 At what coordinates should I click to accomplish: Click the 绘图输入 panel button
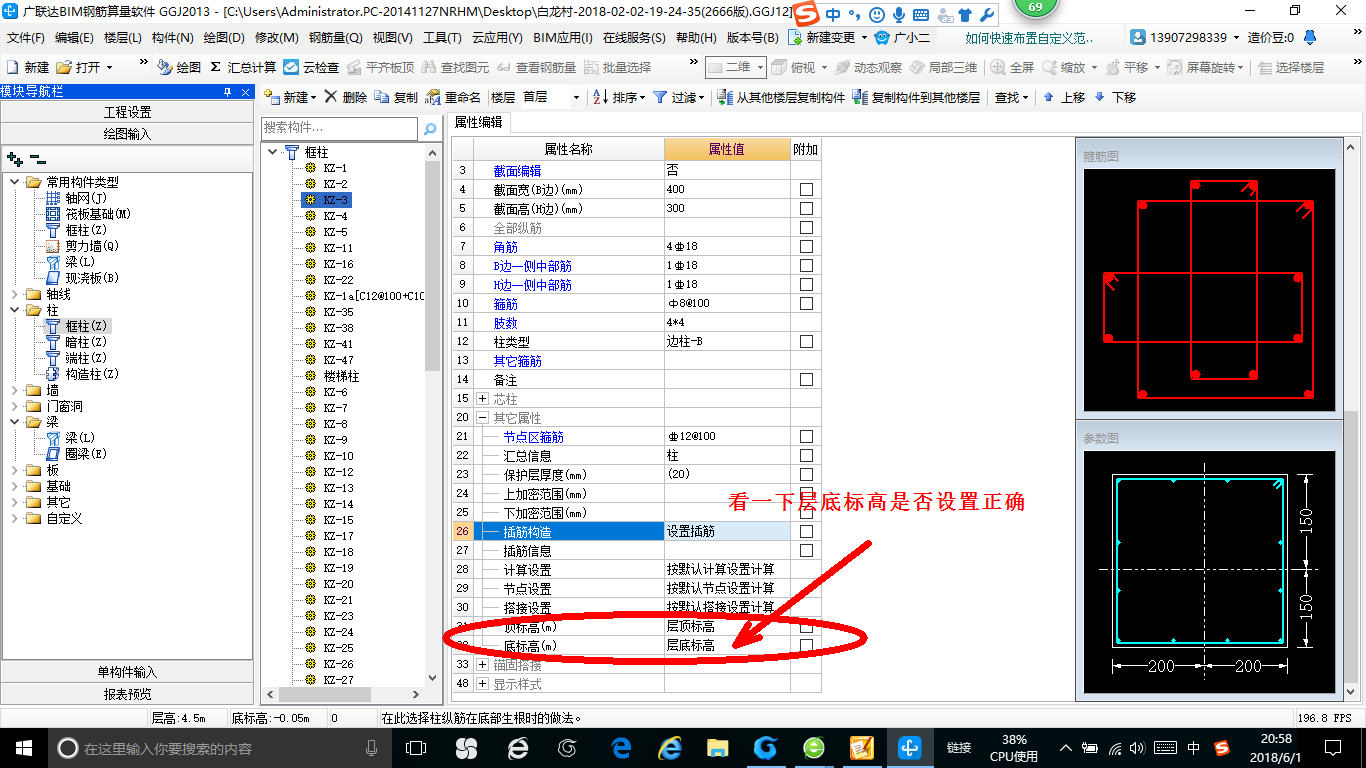point(127,133)
